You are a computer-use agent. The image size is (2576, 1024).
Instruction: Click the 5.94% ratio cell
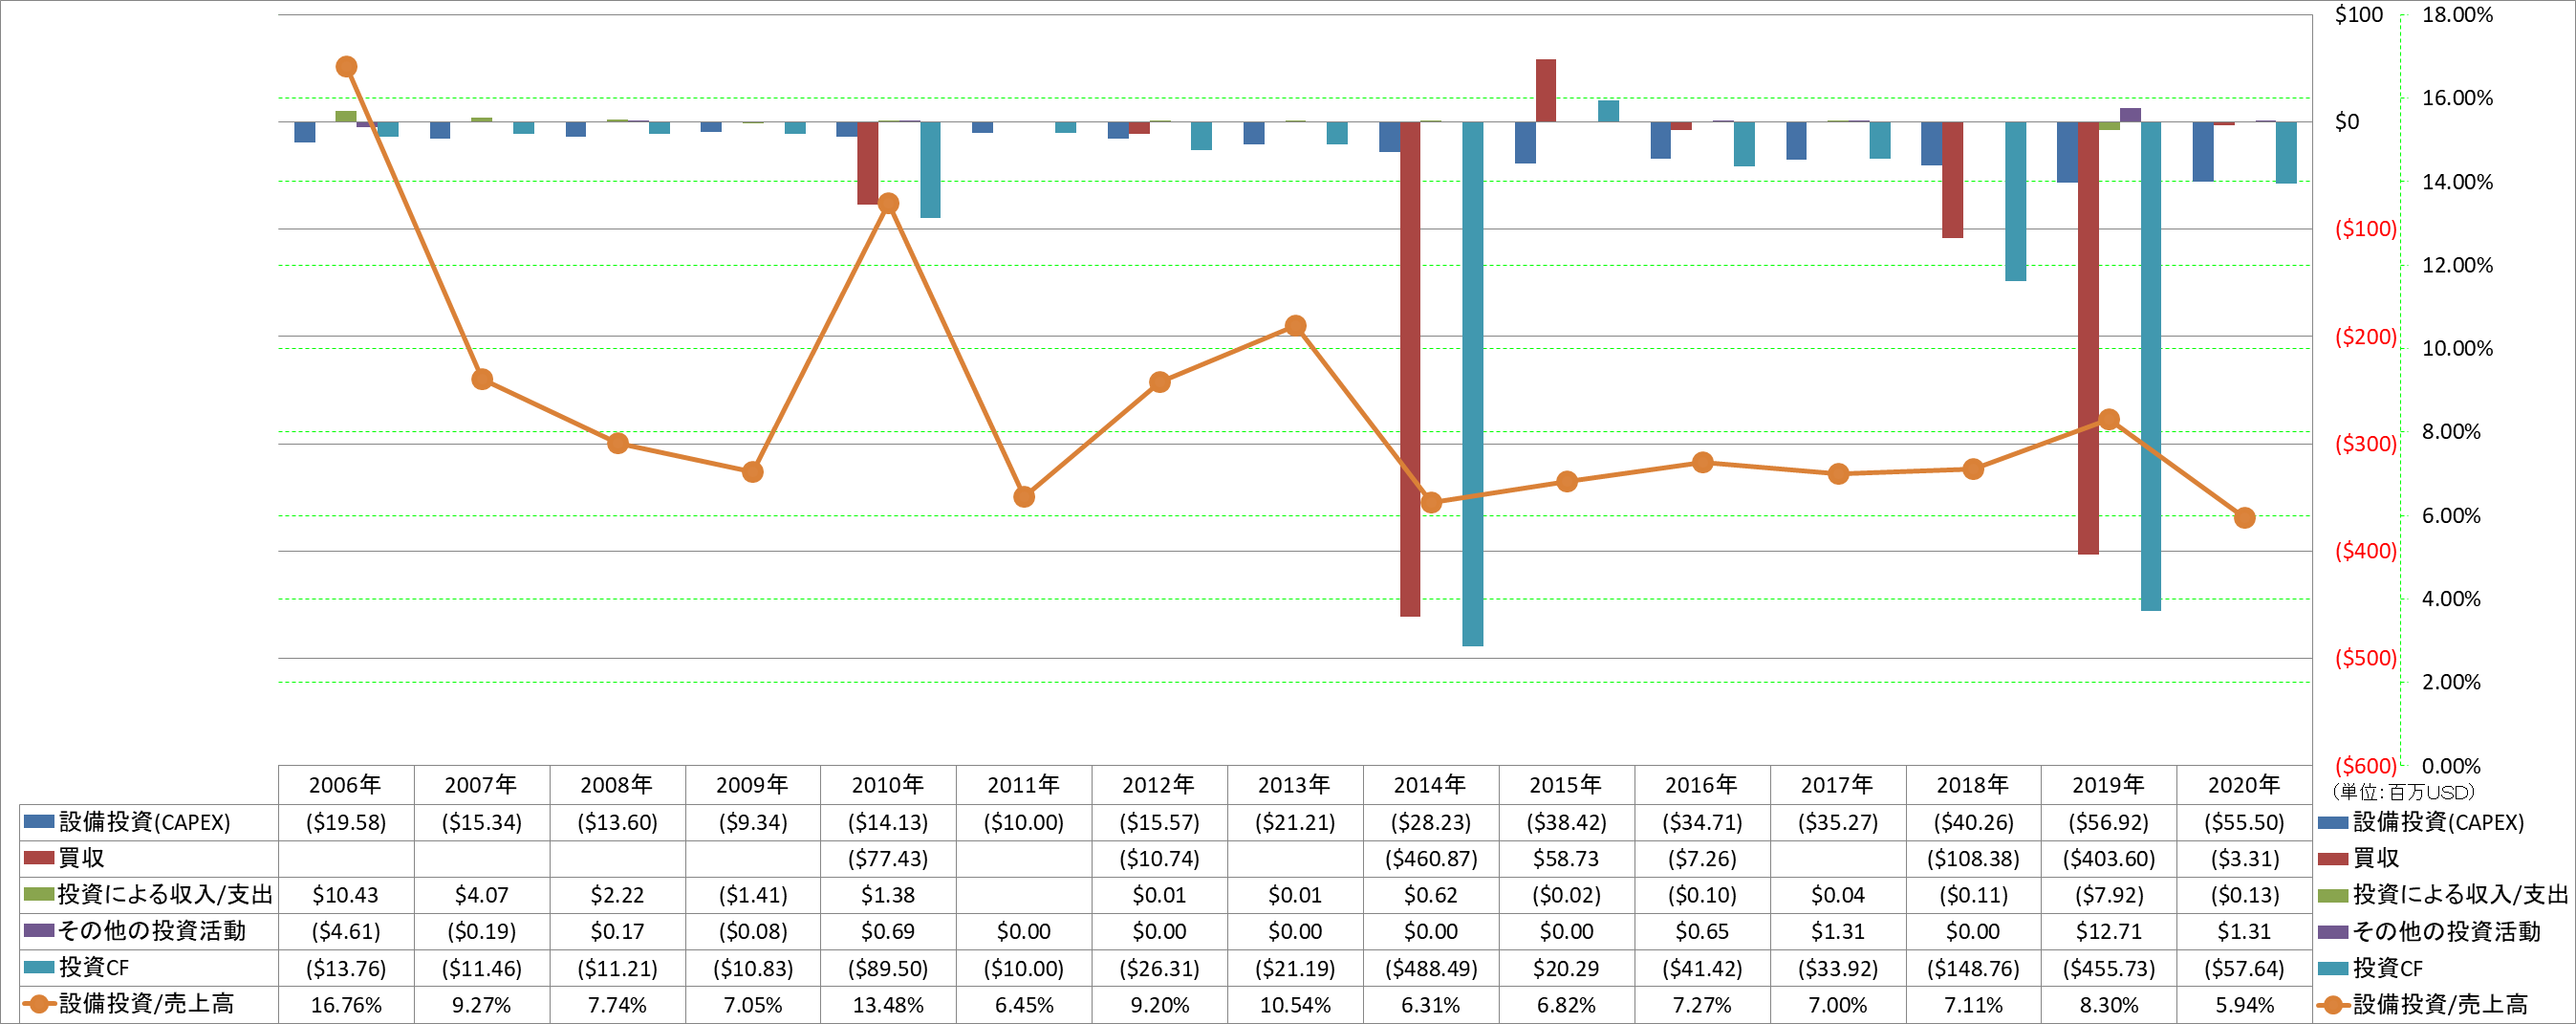(2244, 1005)
